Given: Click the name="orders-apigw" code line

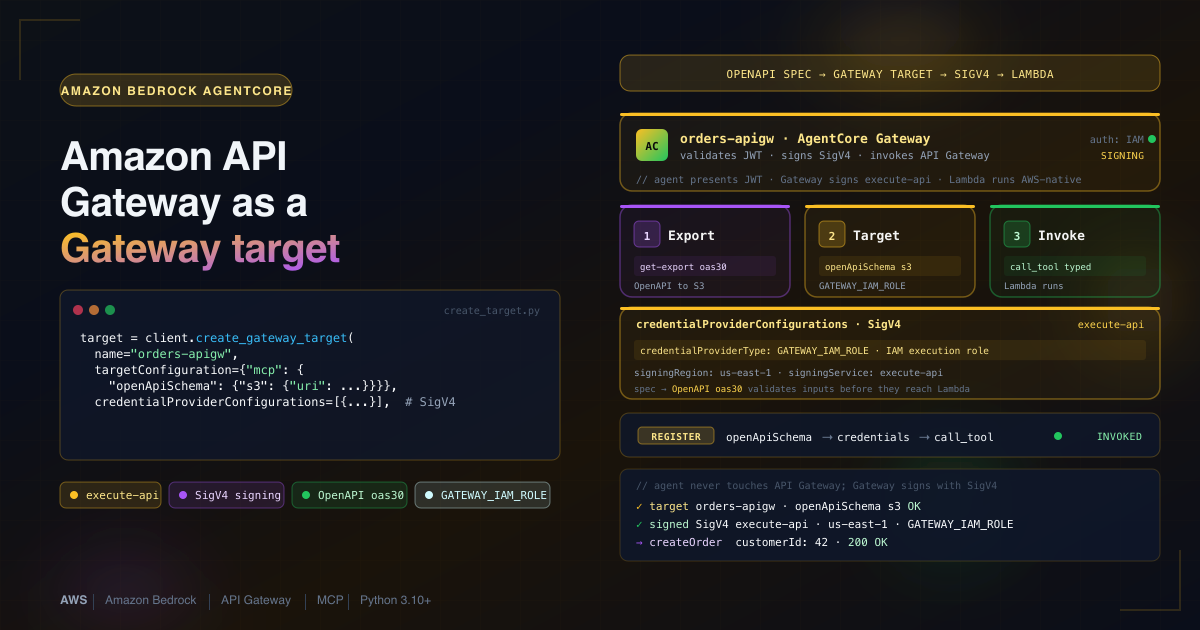Looking at the screenshot, I should click(x=165, y=354).
